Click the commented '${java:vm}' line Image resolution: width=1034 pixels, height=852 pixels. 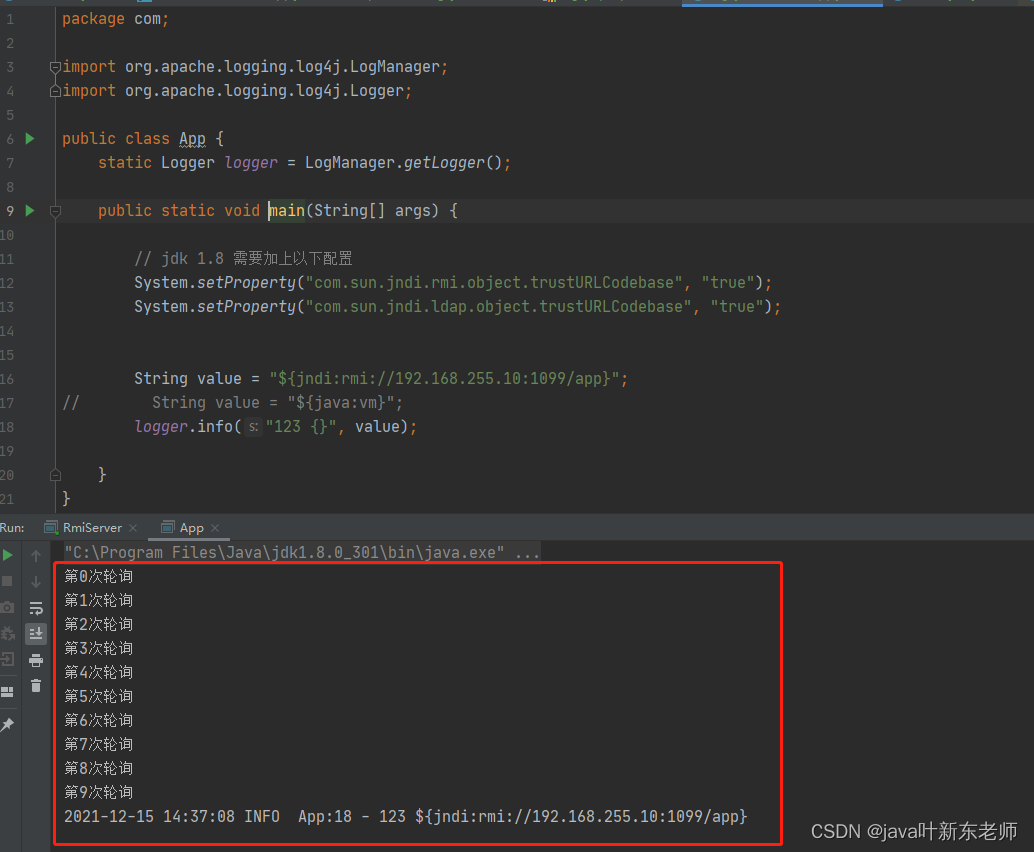tap(233, 403)
